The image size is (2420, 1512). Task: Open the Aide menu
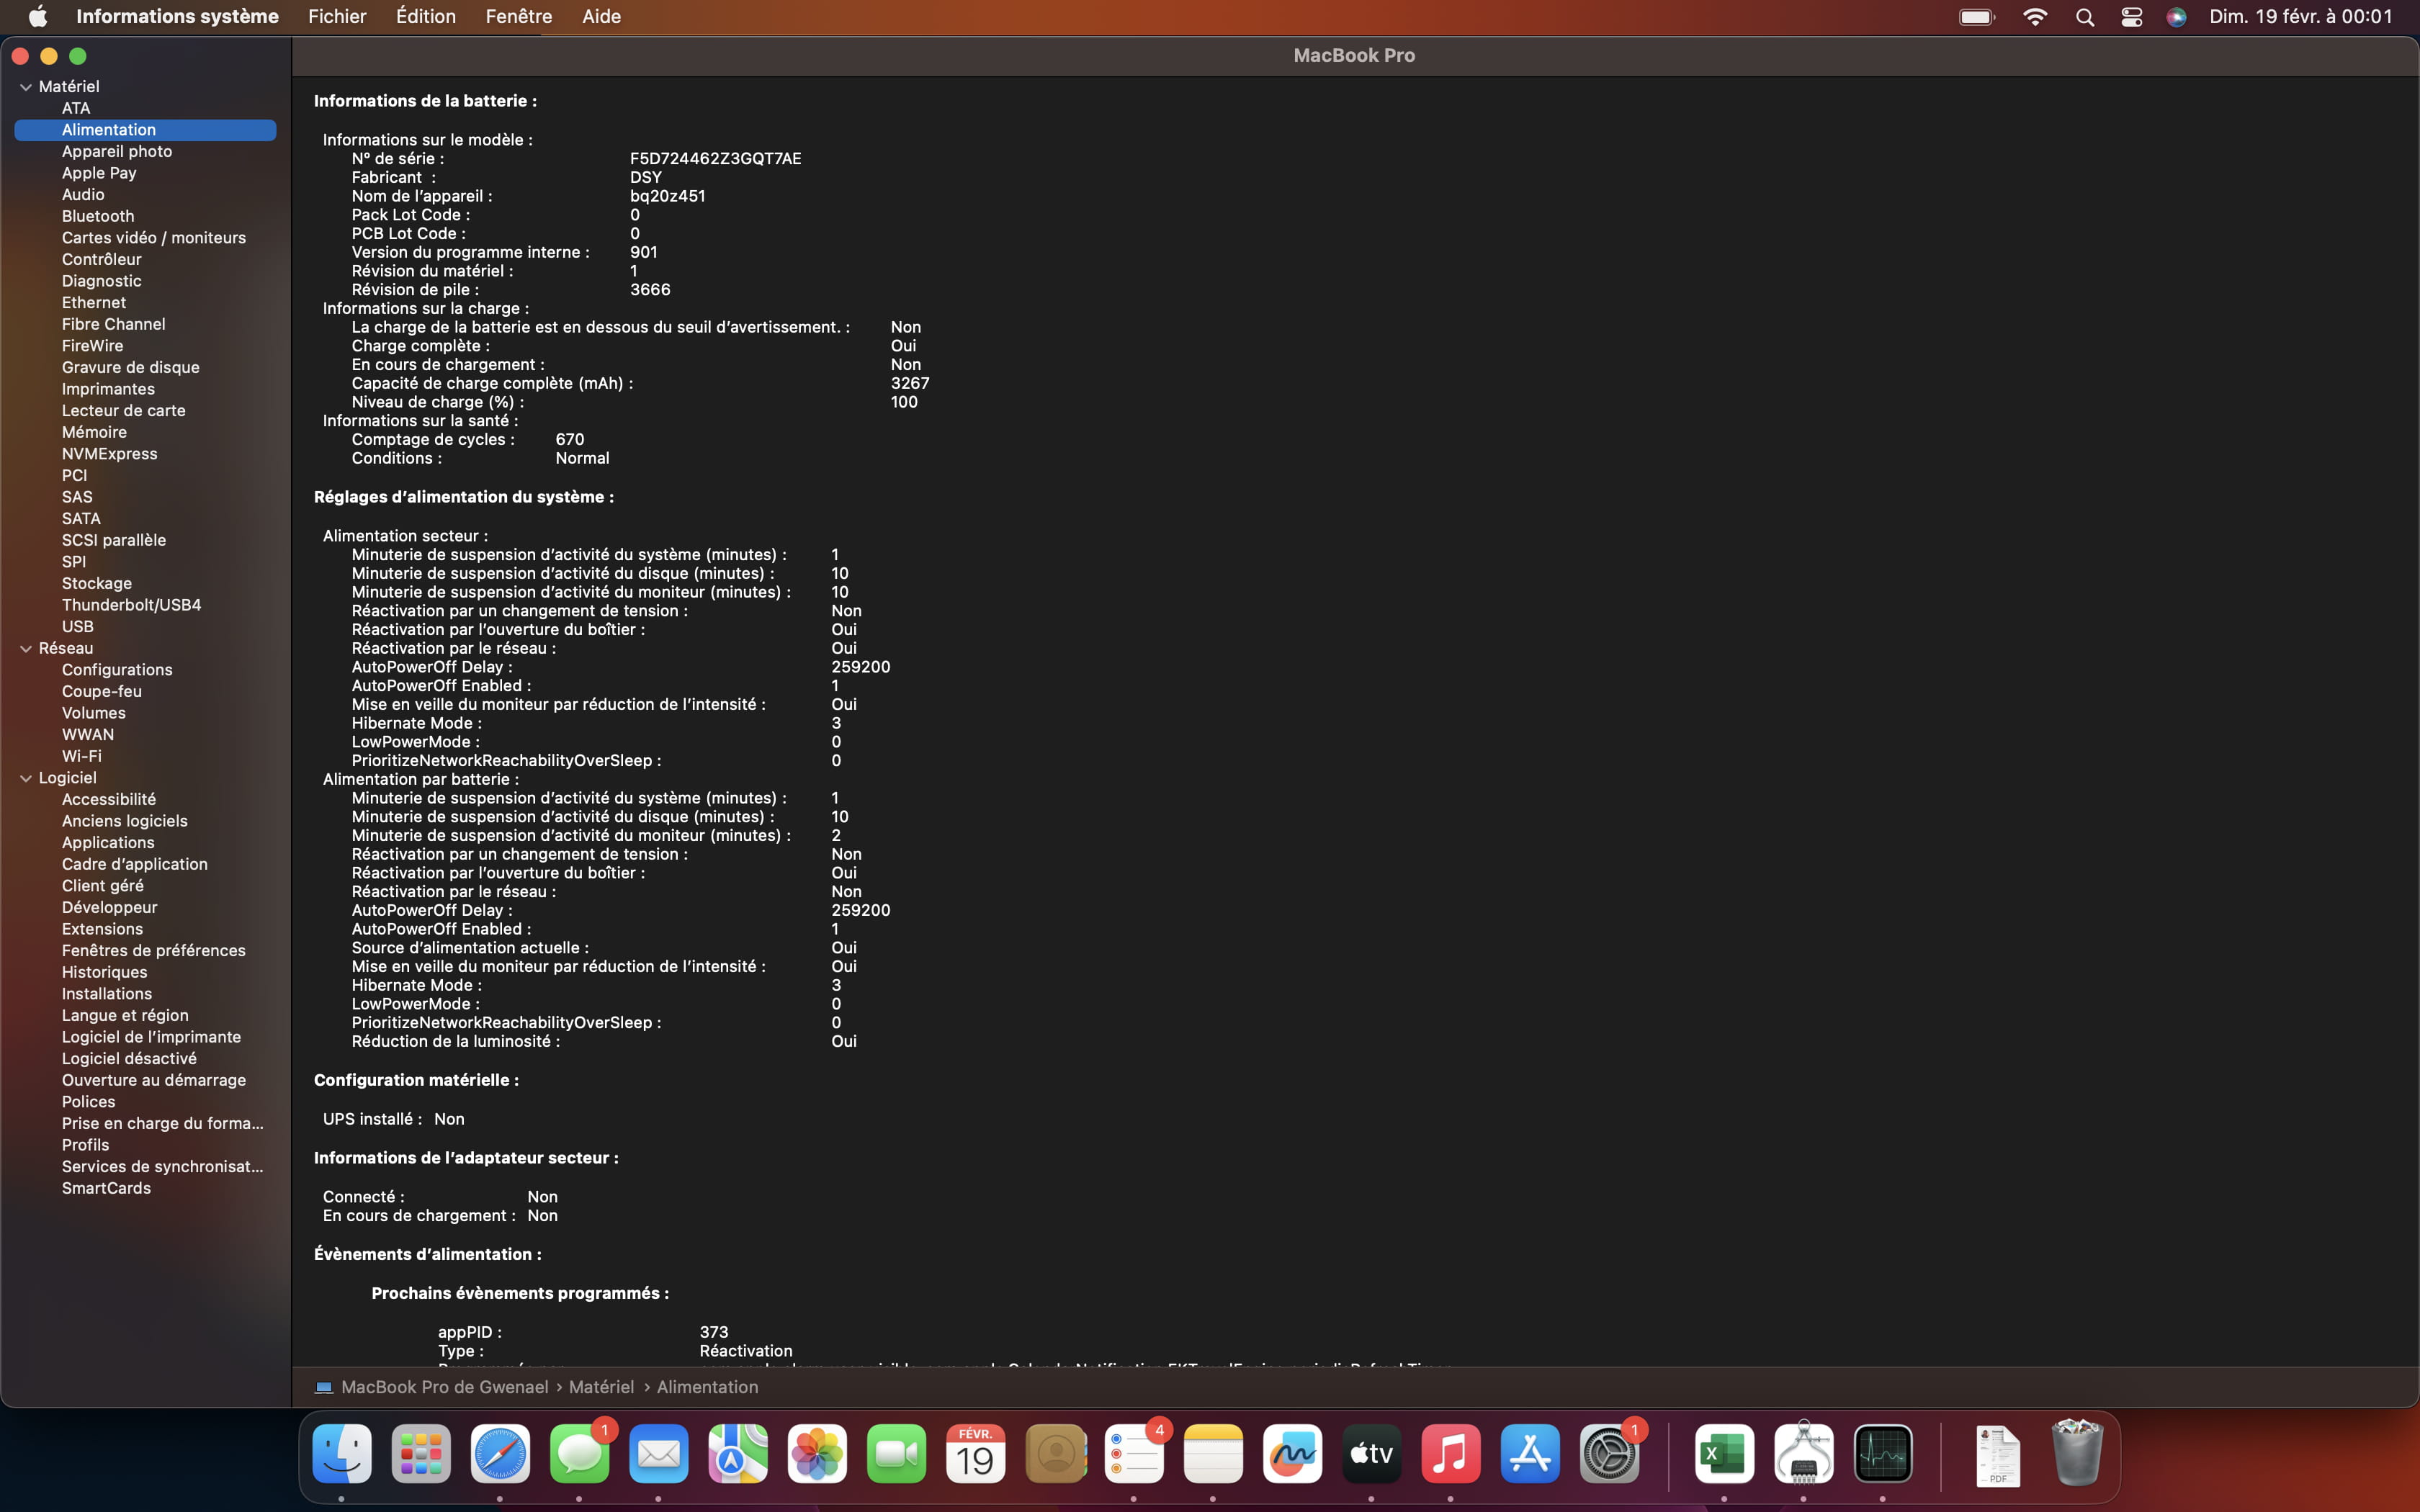(602, 16)
